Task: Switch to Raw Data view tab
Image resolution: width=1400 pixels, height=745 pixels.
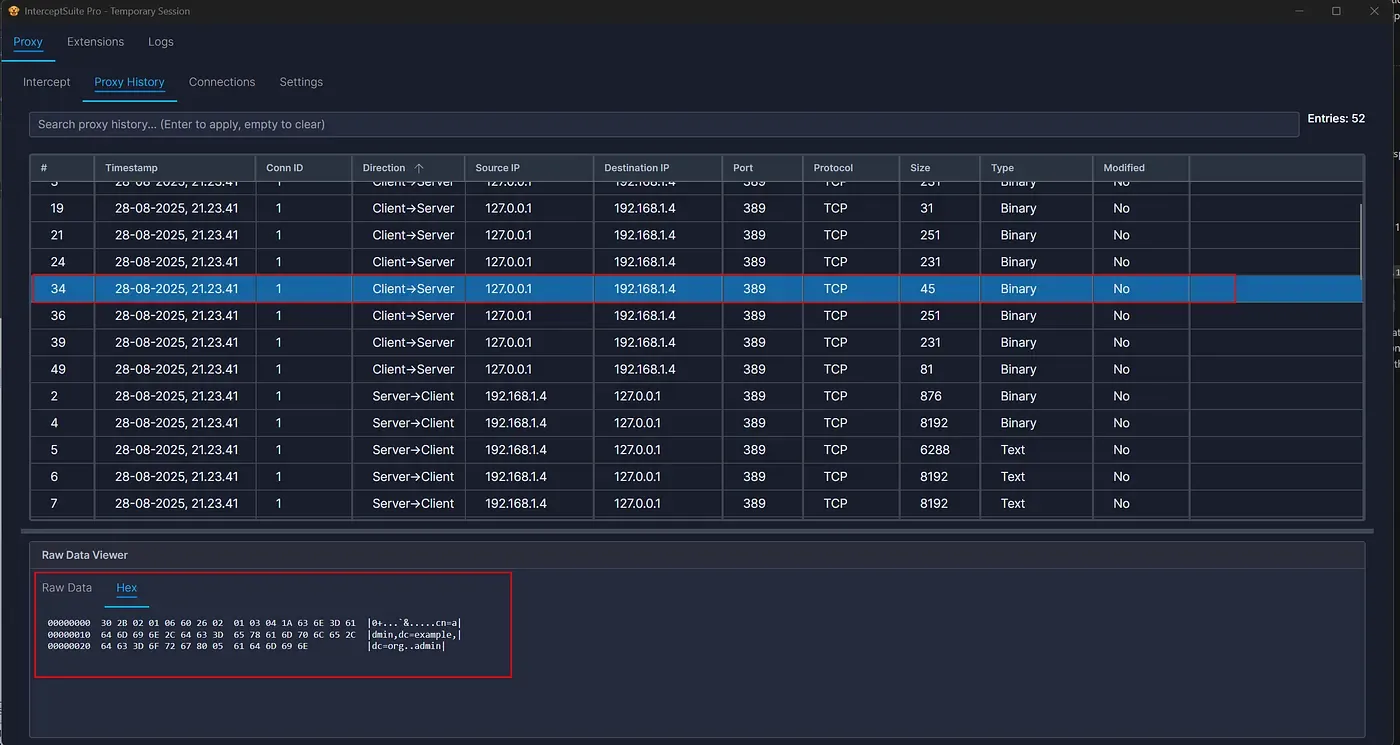Action: (67, 588)
